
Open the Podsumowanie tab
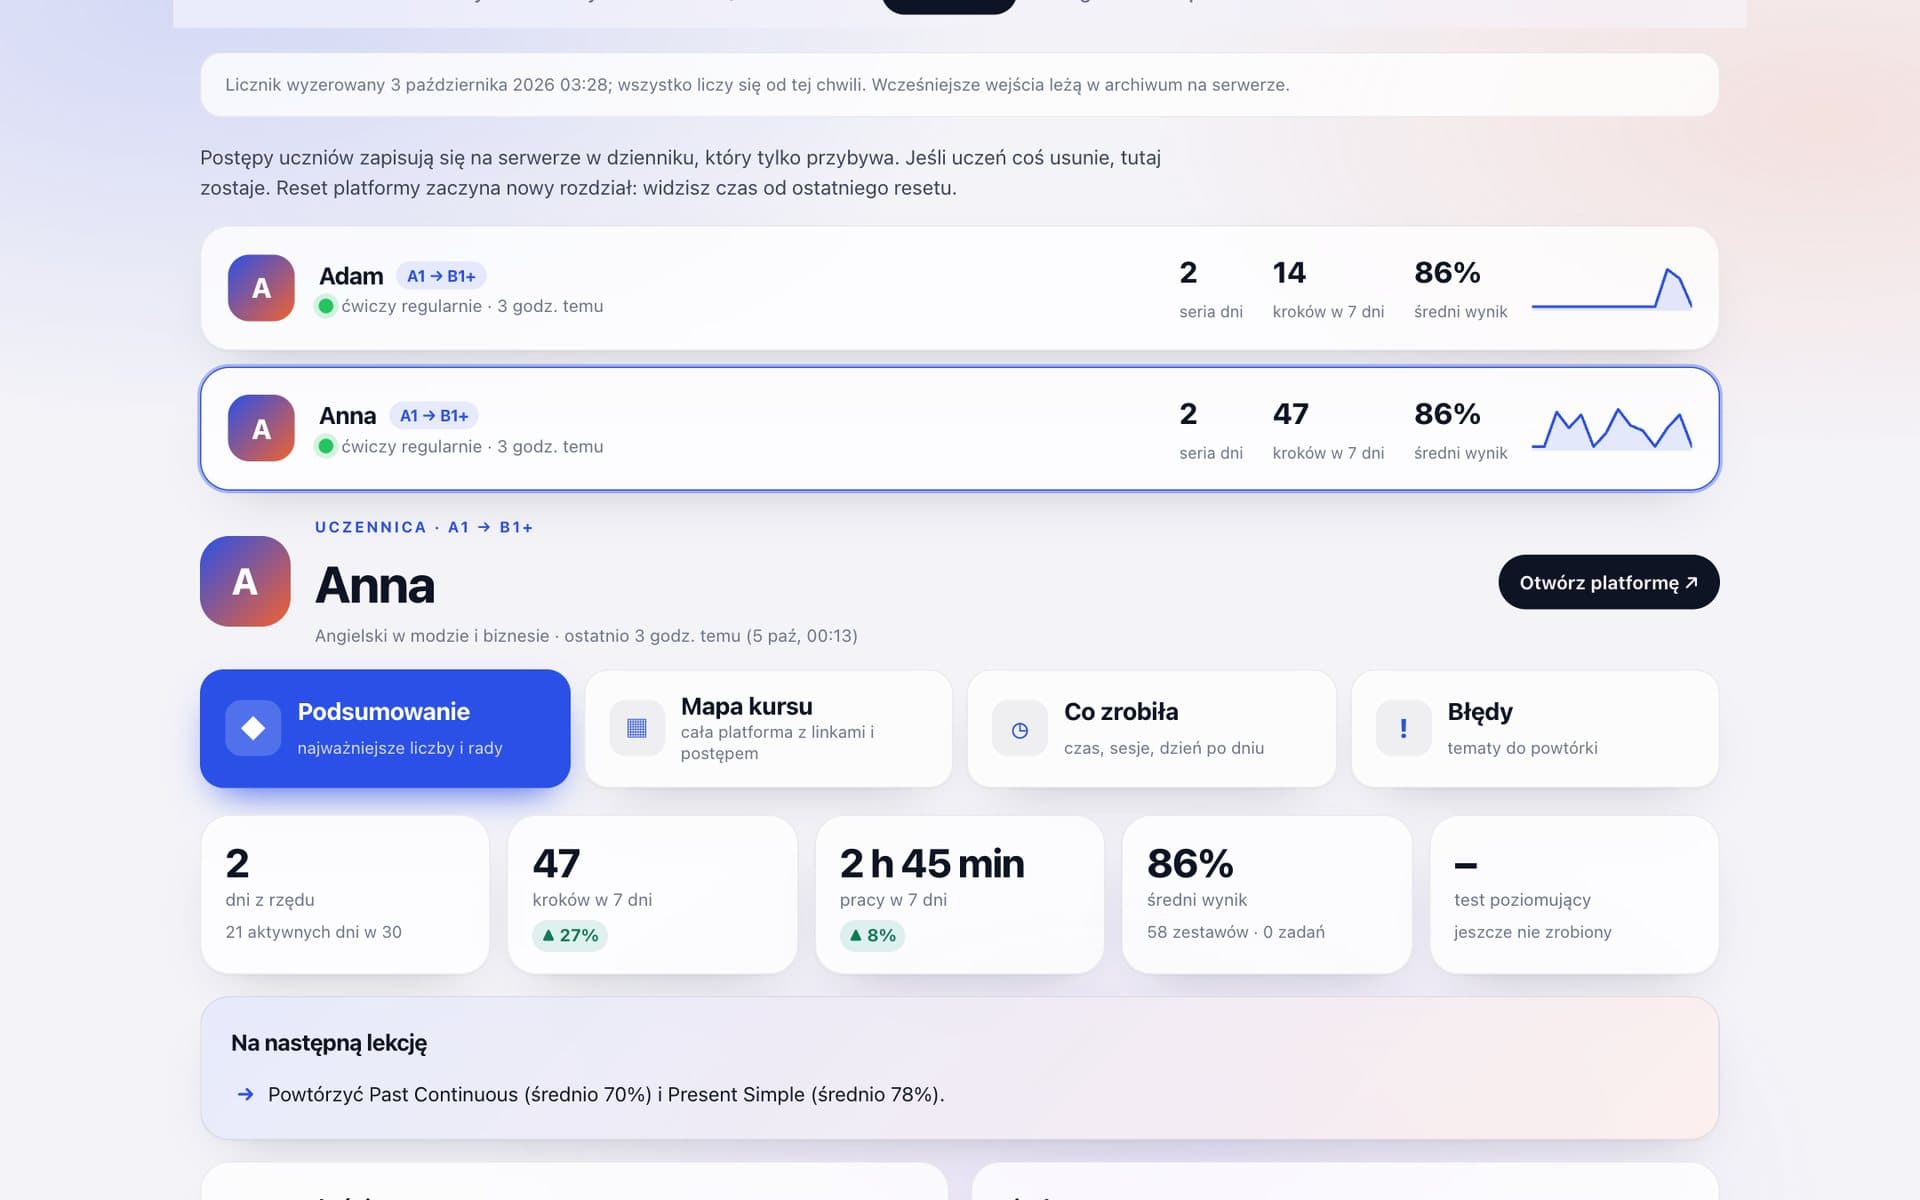385,728
